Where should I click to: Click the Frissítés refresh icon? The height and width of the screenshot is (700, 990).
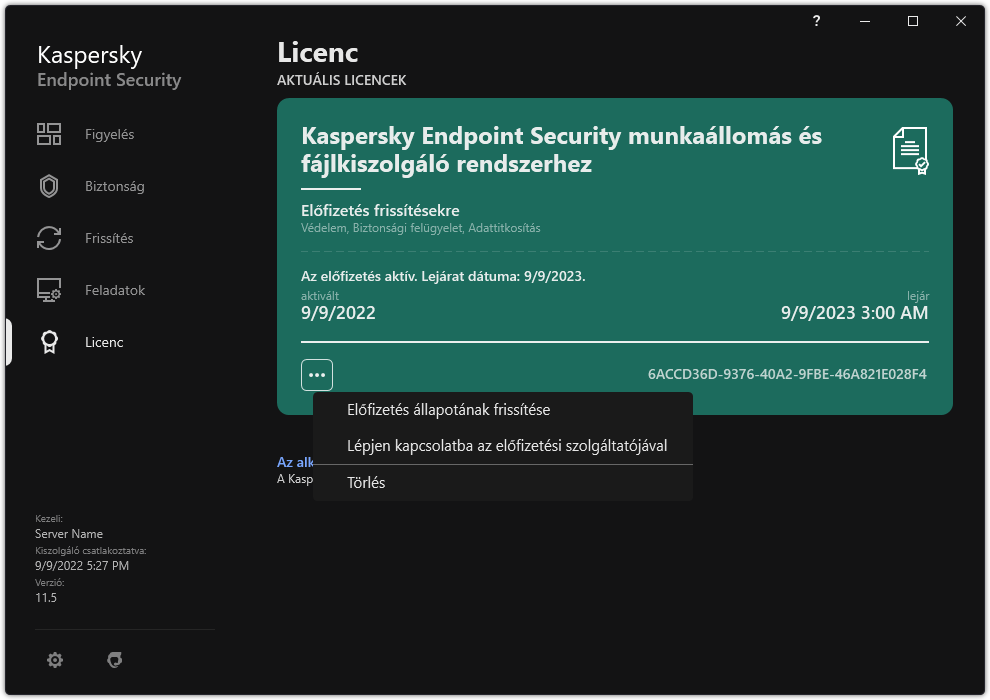pos(49,237)
